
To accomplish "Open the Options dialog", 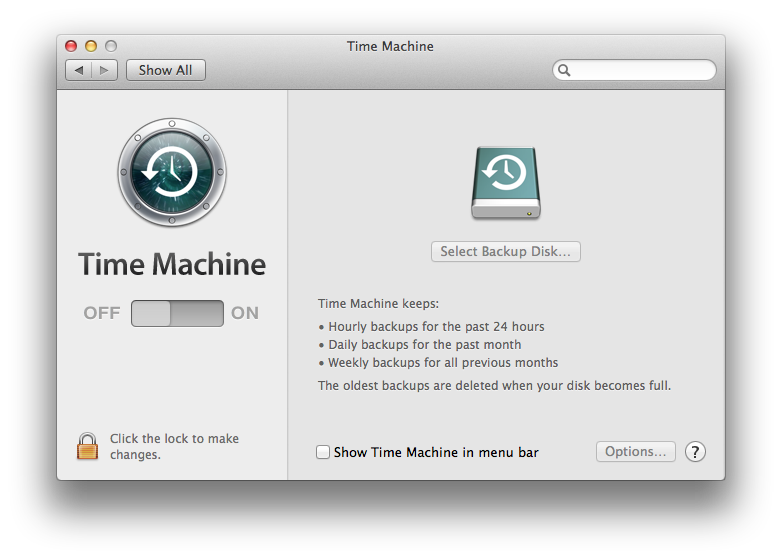I will pos(636,452).
